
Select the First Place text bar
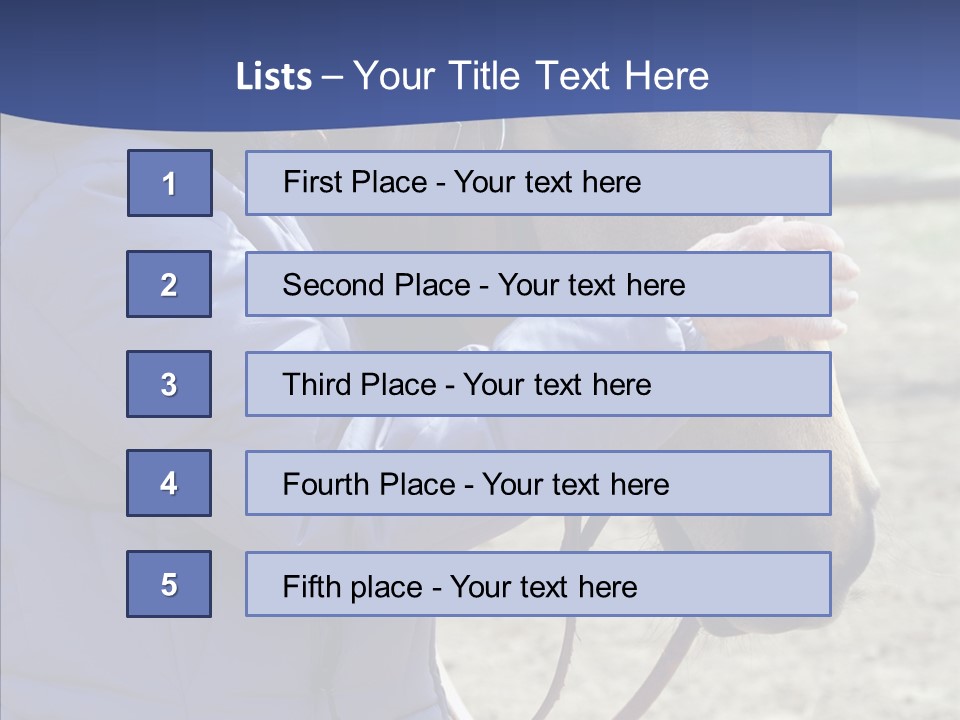tap(538, 183)
